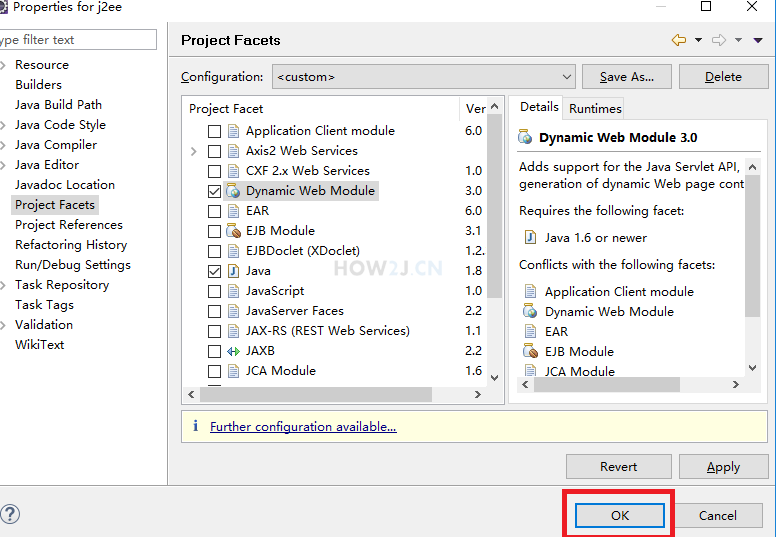Open Run/Debug Settings page
This screenshot has width=776, height=537.
click(x=73, y=265)
